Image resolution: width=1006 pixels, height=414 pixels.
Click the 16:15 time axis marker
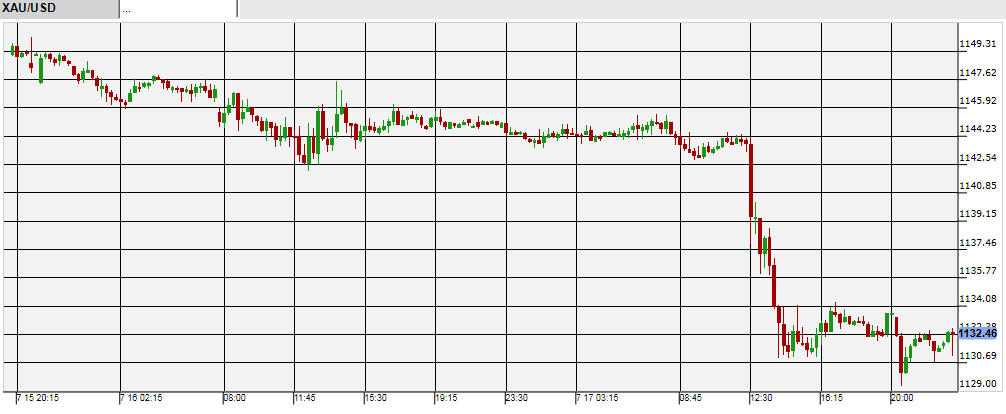[x=831, y=398]
